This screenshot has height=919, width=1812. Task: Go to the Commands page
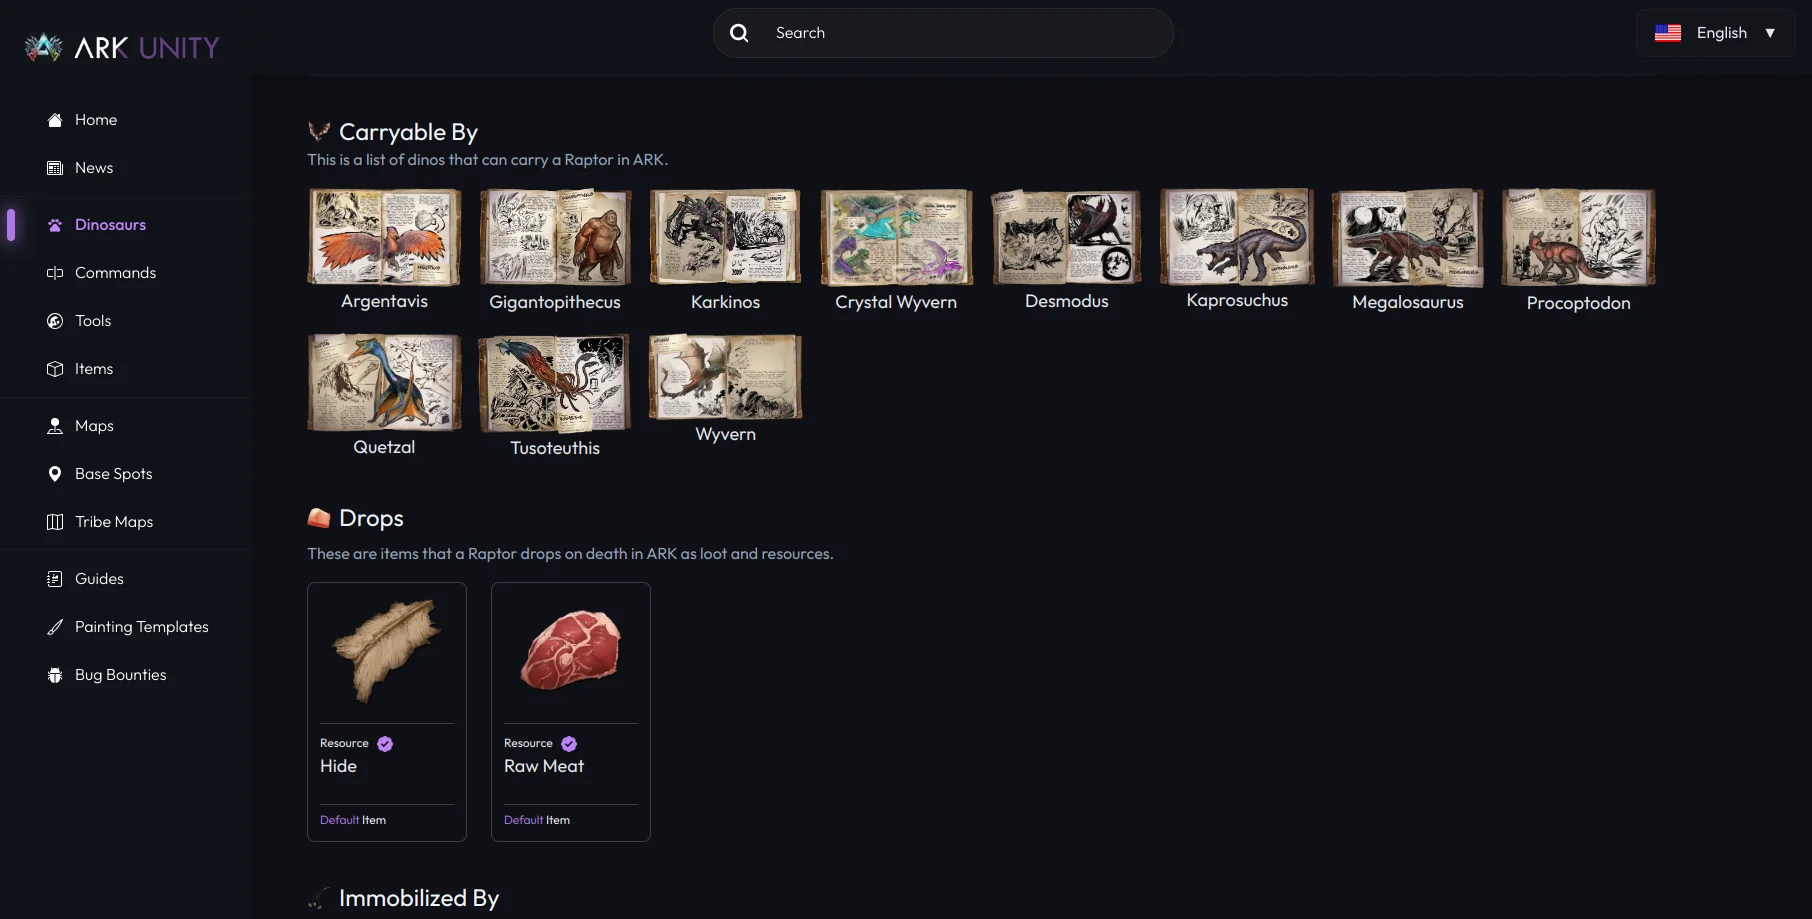[115, 273]
